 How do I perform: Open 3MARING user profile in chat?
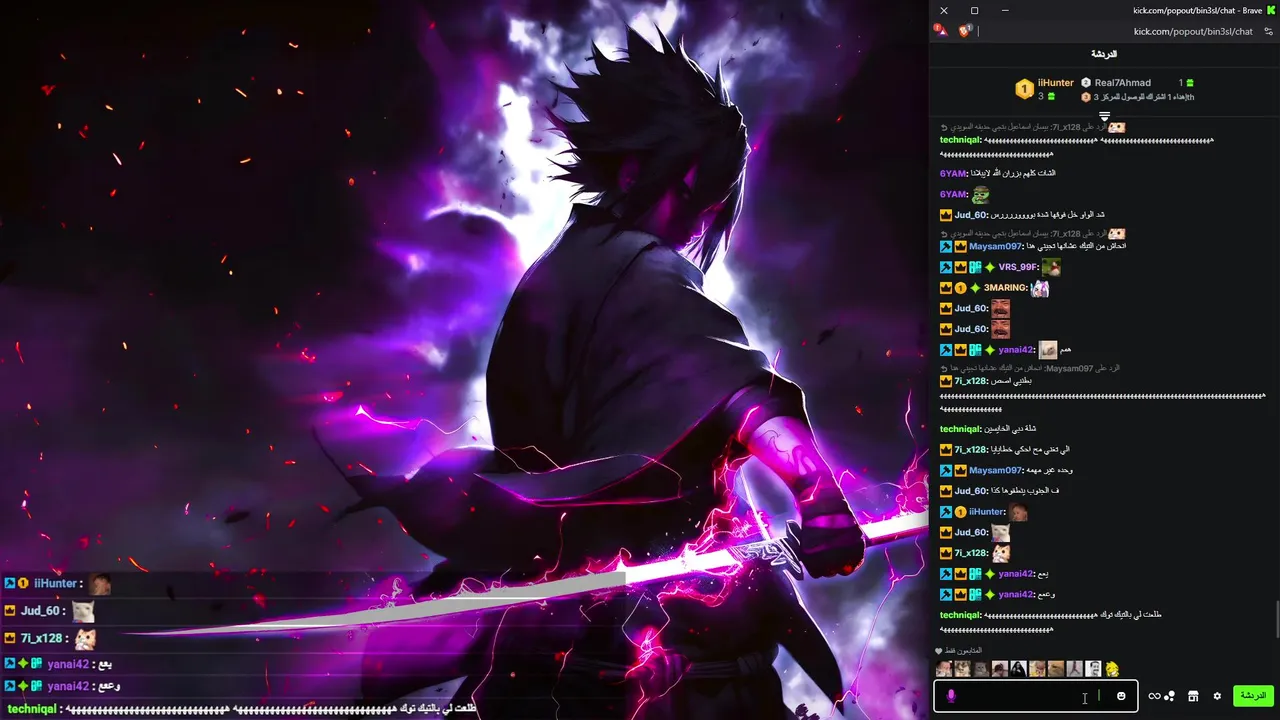tap(1006, 288)
